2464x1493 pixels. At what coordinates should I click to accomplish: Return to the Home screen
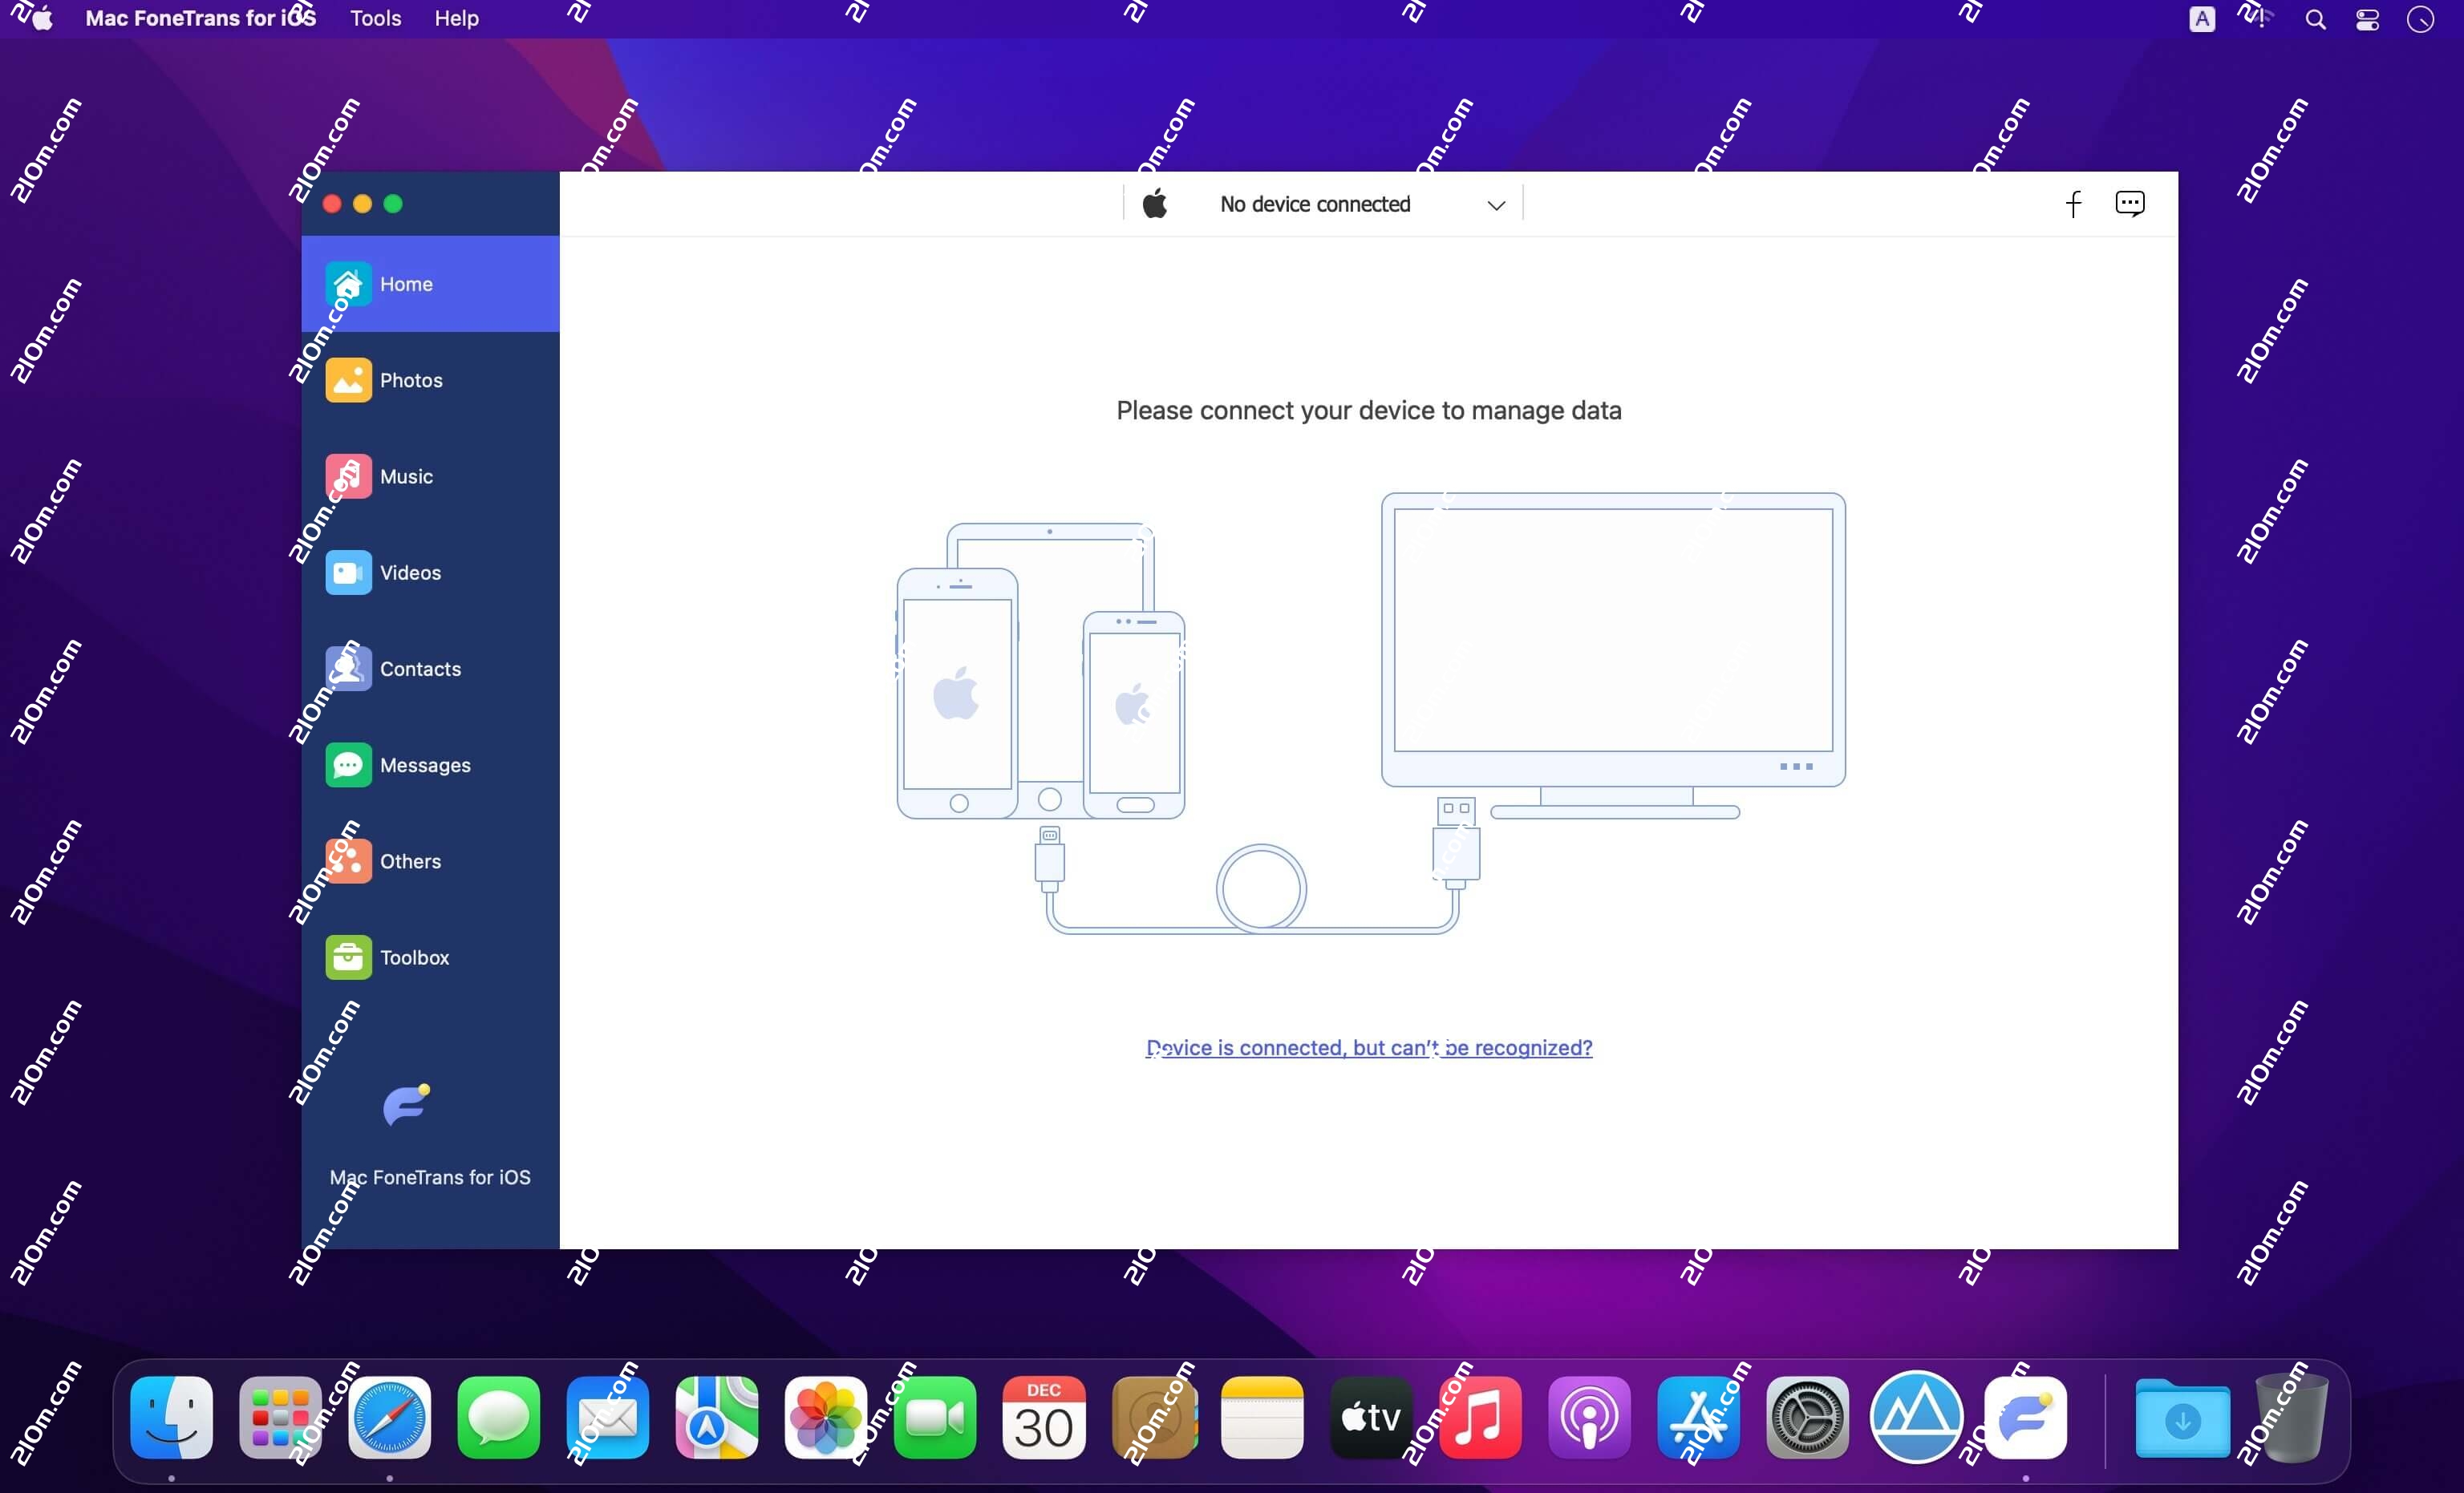[x=405, y=284]
